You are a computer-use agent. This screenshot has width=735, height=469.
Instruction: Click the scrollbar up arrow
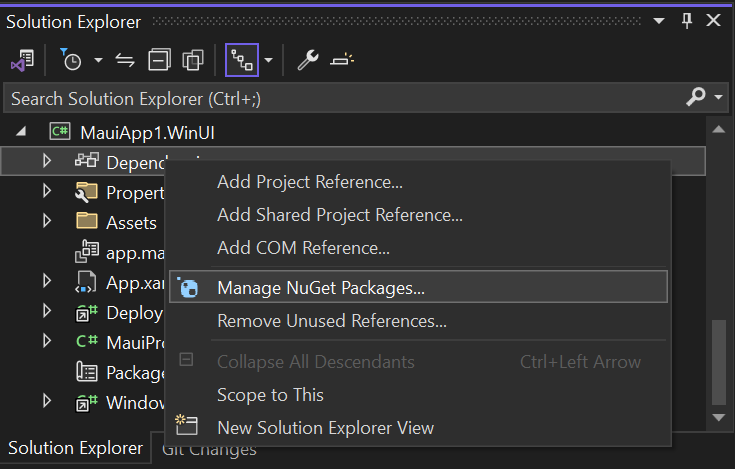719,130
